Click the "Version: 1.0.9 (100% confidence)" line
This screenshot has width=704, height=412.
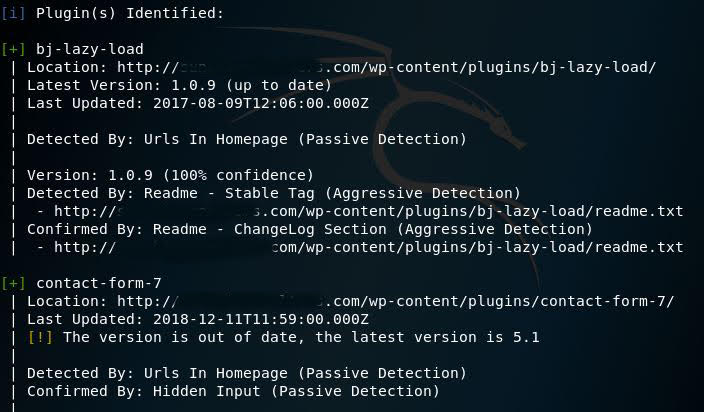(x=170, y=175)
